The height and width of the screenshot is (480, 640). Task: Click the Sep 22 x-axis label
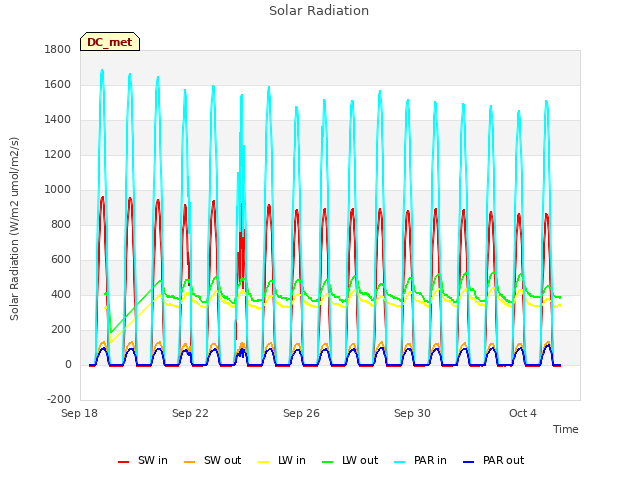tap(190, 413)
